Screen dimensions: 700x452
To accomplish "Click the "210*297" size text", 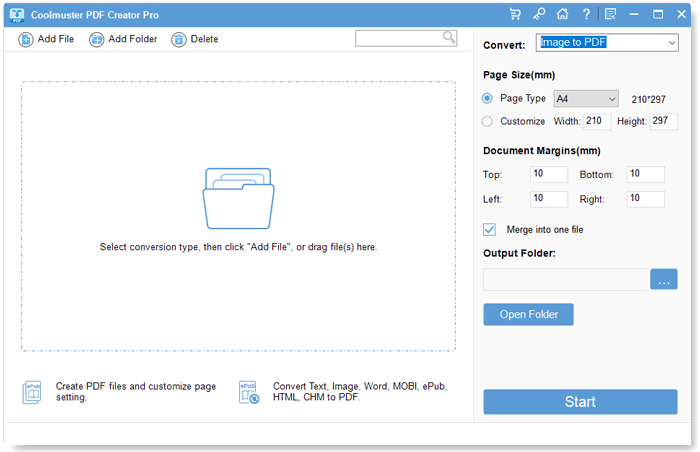I will [x=648, y=99].
